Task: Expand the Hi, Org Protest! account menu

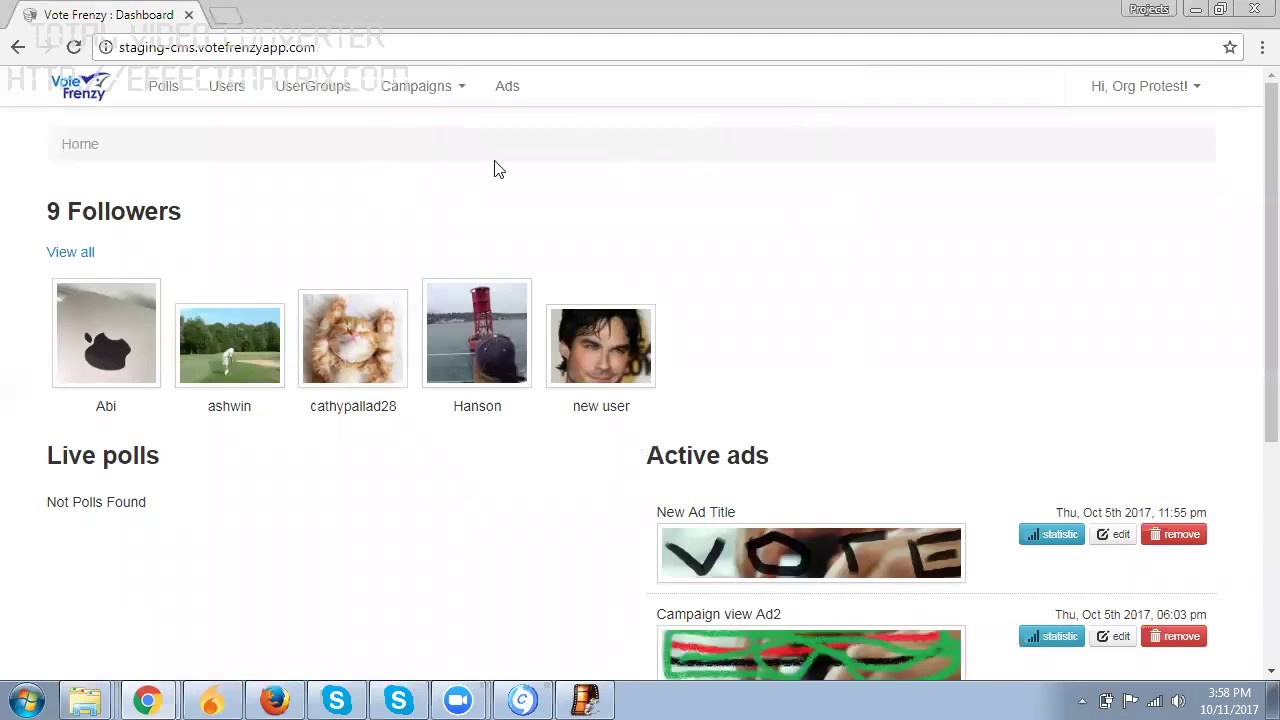Action: (x=1146, y=86)
